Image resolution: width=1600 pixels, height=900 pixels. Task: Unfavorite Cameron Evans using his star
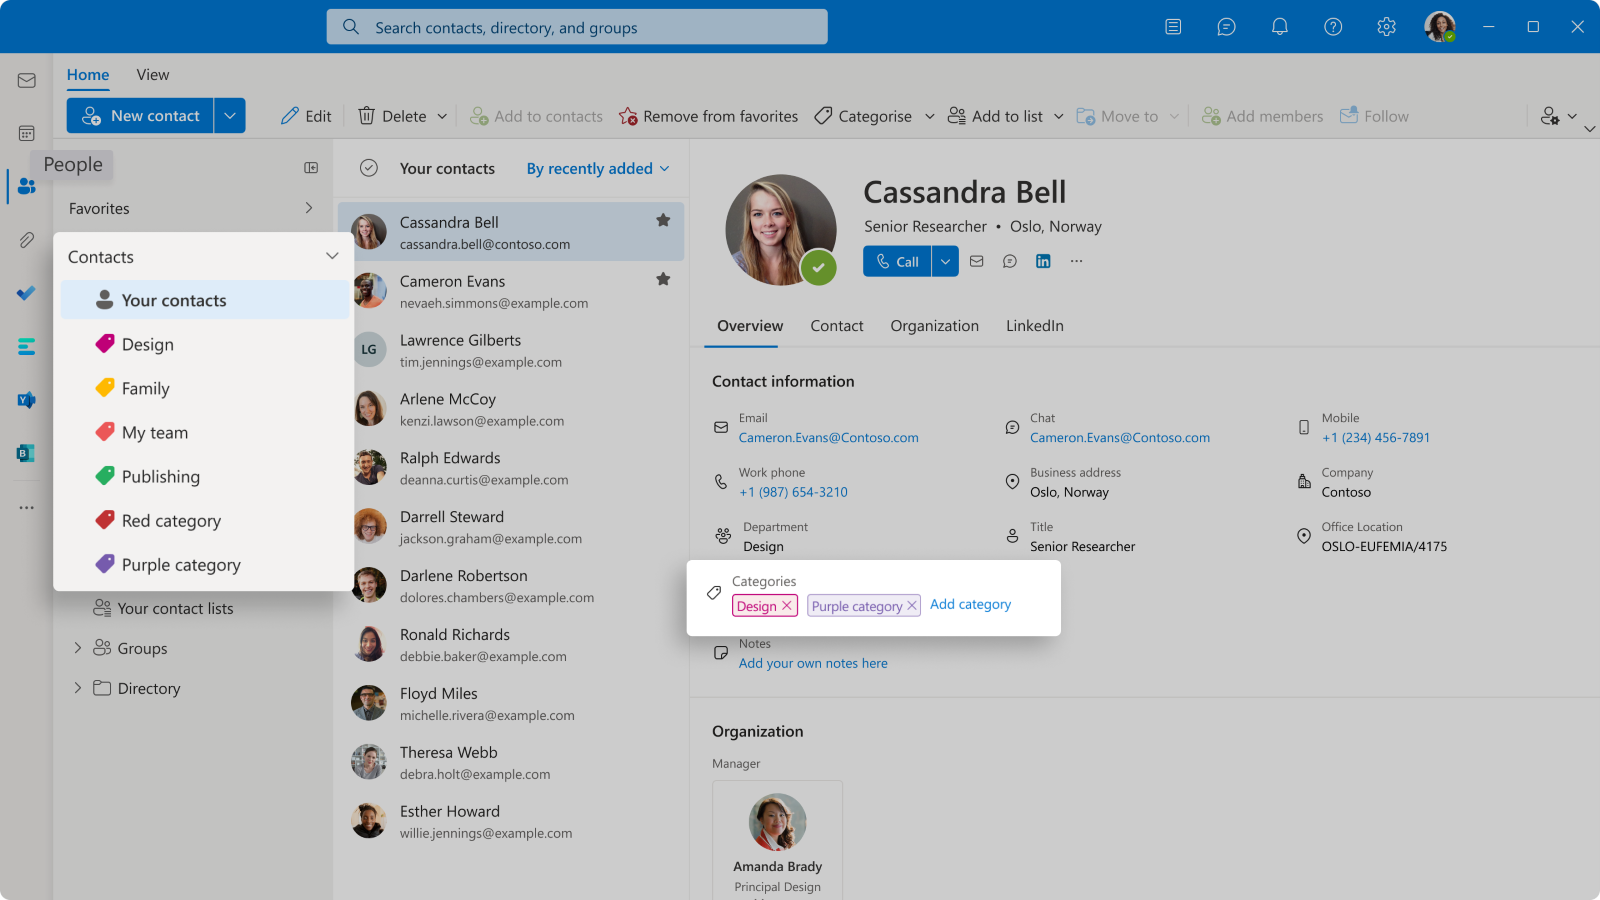pyautogui.click(x=663, y=280)
